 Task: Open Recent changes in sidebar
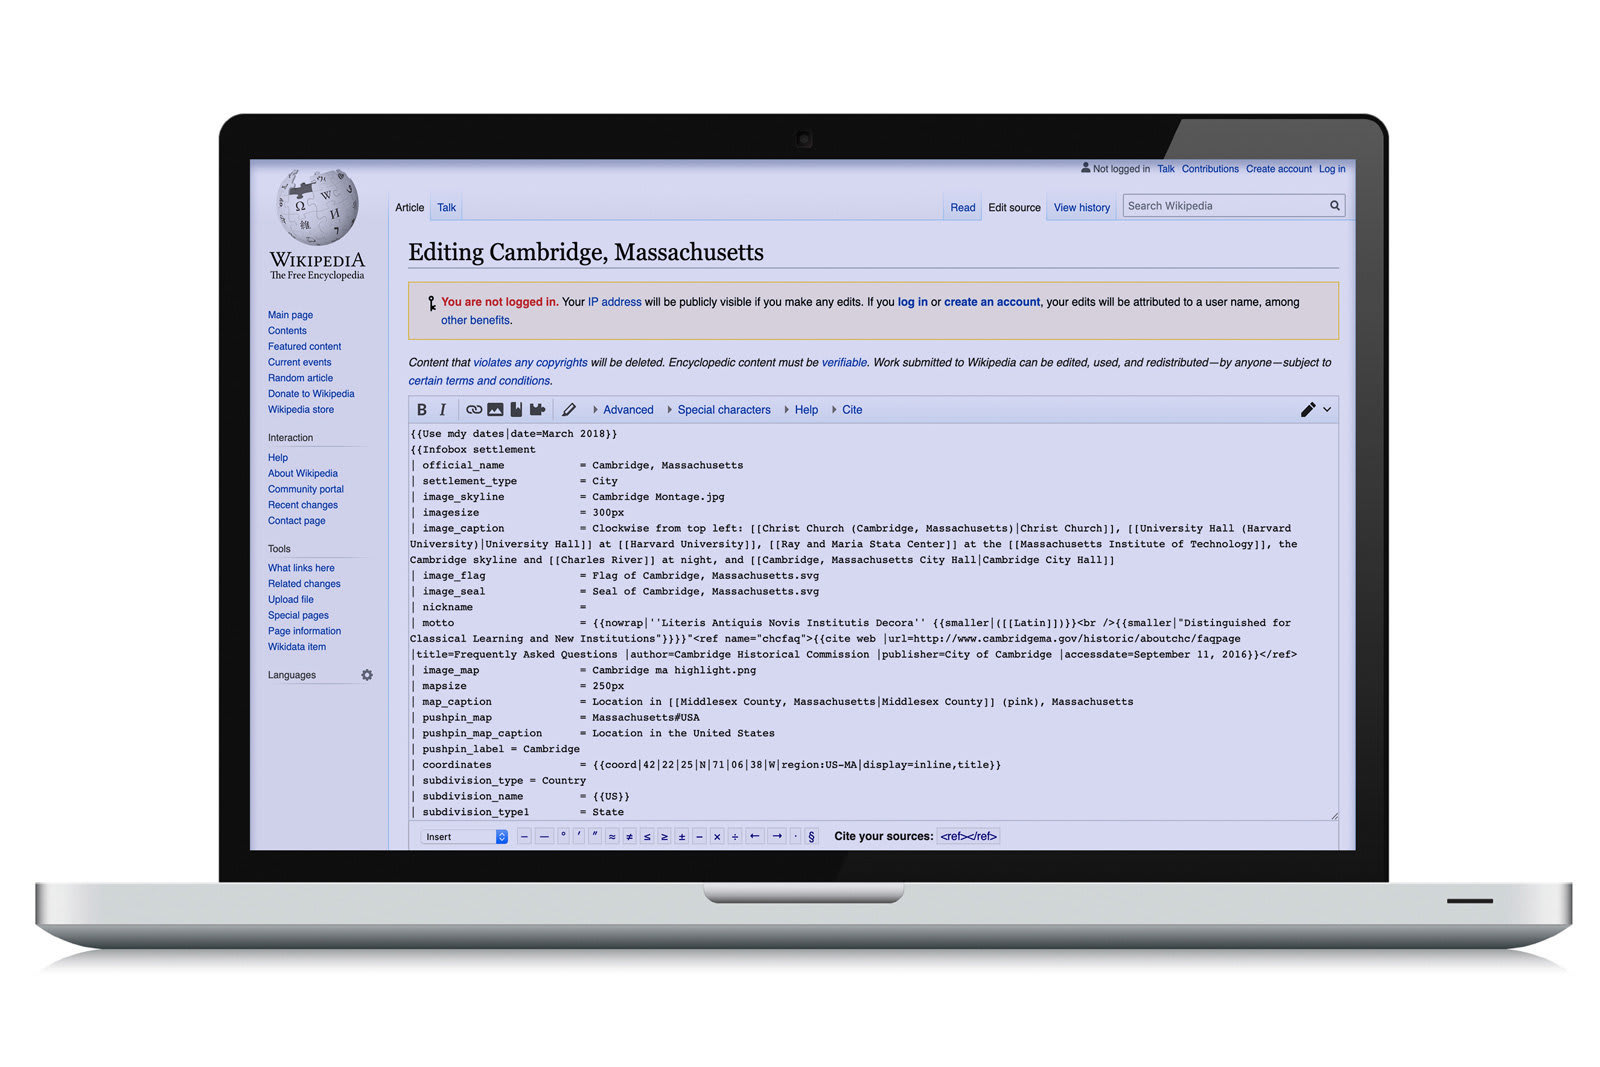(x=303, y=505)
